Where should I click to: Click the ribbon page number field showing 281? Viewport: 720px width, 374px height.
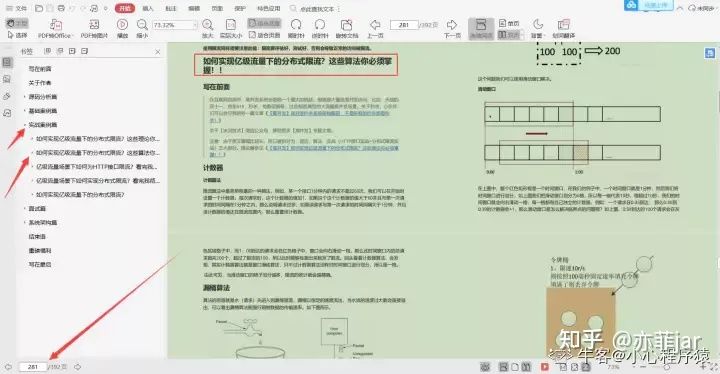pos(404,25)
